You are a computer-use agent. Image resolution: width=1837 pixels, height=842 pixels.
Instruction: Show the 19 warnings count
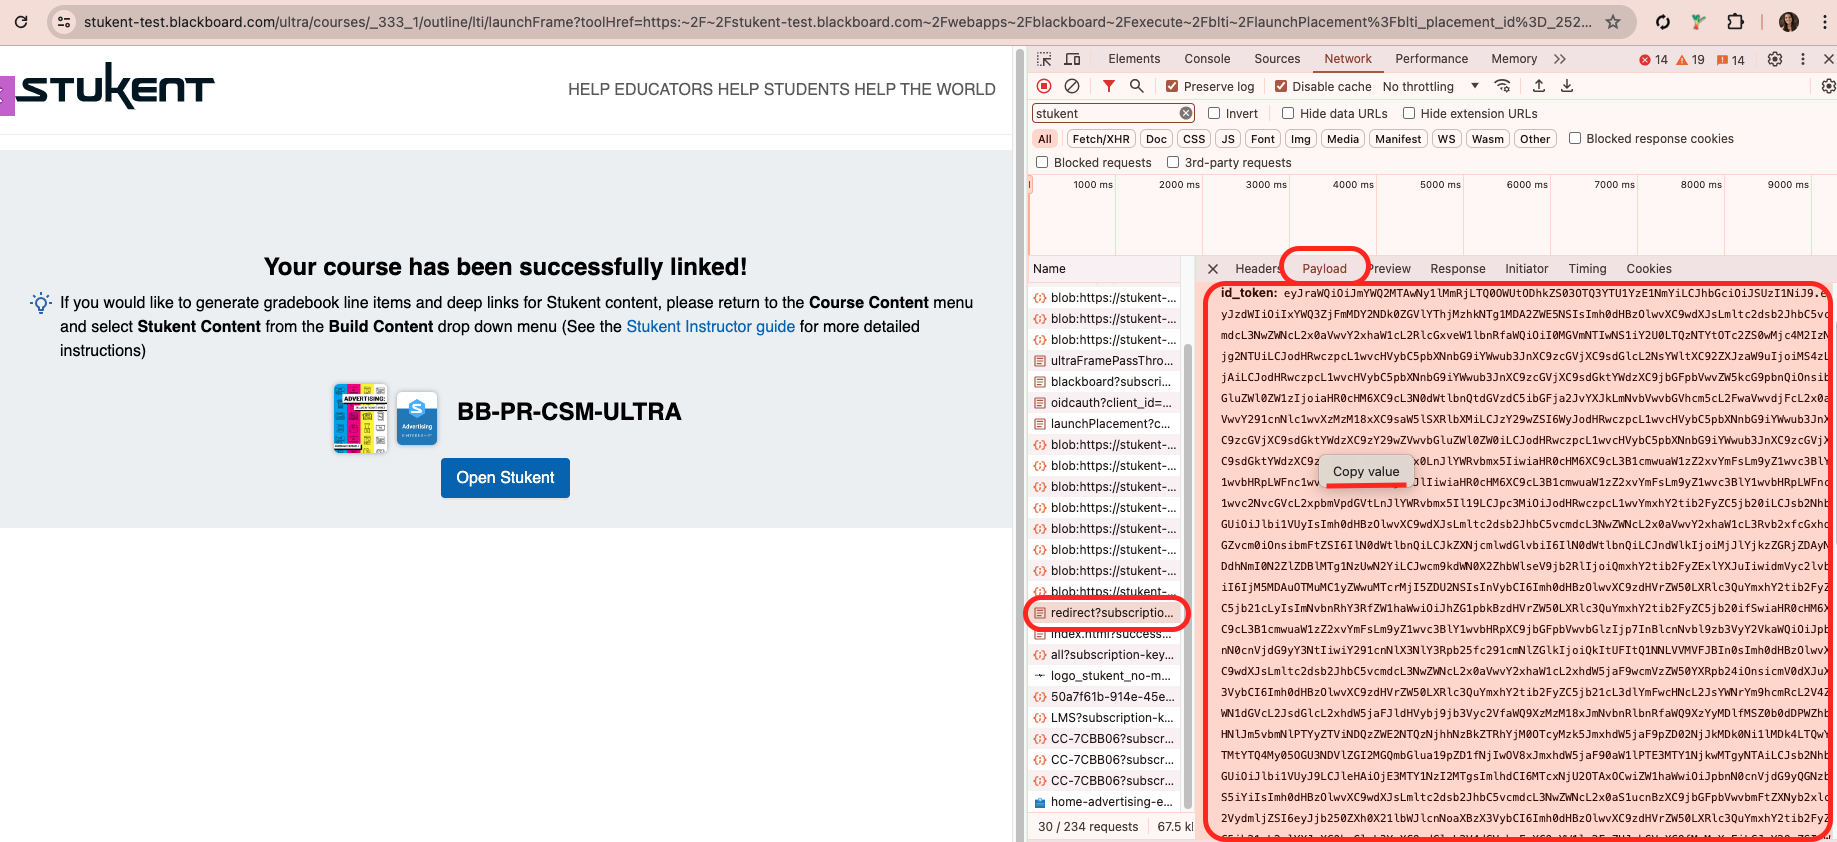click(1690, 60)
